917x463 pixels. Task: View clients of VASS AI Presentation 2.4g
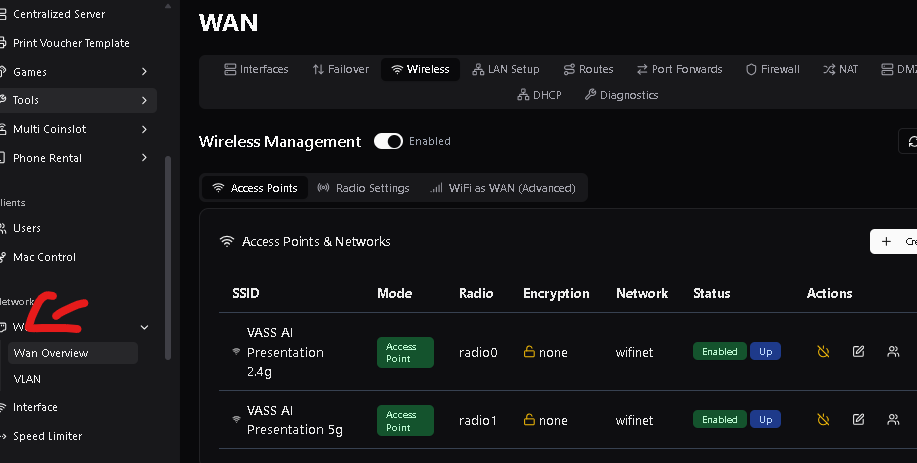click(x=893, y=351)
